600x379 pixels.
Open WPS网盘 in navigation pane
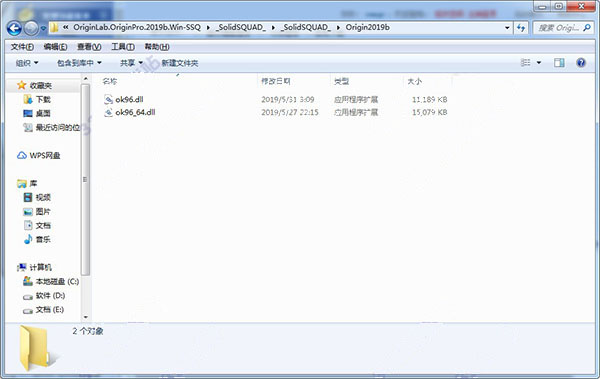pos(45,155)
